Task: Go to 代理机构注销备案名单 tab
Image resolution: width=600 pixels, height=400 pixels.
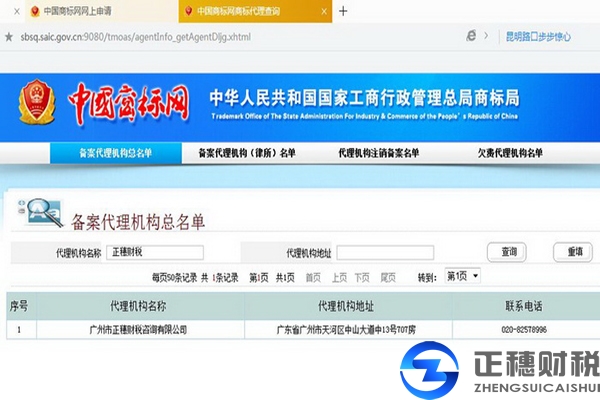Action: [x=379, y=153]
